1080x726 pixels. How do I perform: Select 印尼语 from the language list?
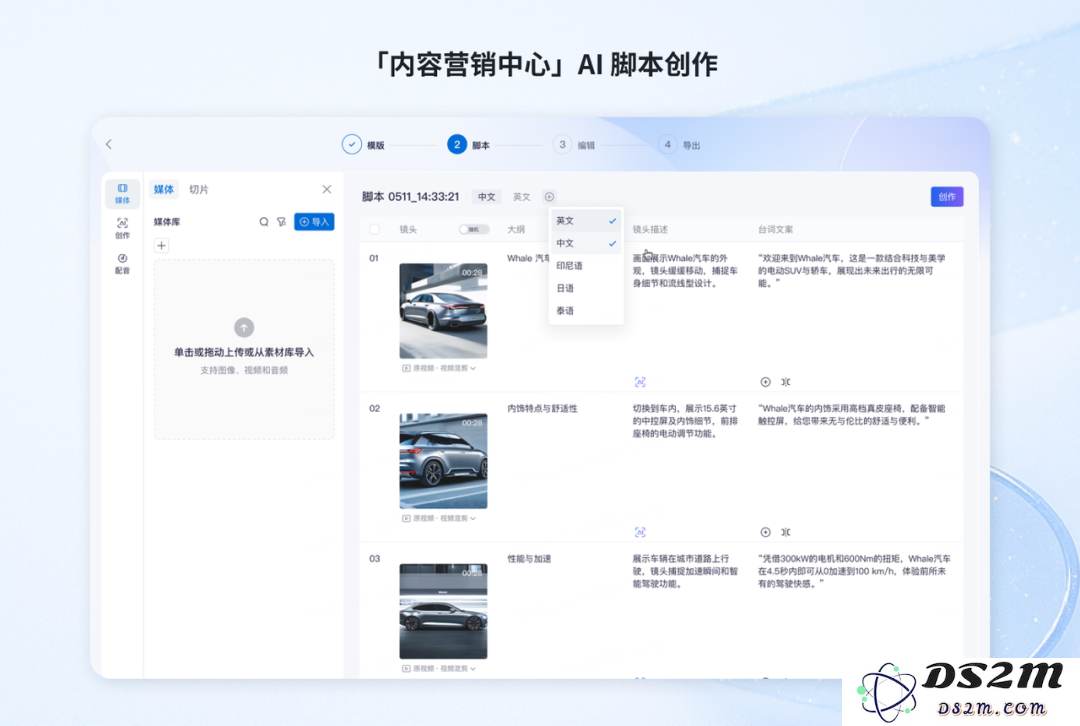[586, 266]
